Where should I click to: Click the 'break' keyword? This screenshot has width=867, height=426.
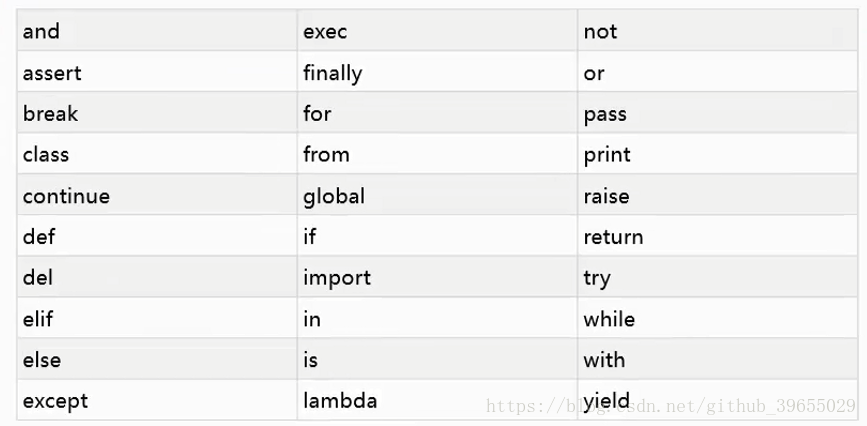tap(50, 113)
